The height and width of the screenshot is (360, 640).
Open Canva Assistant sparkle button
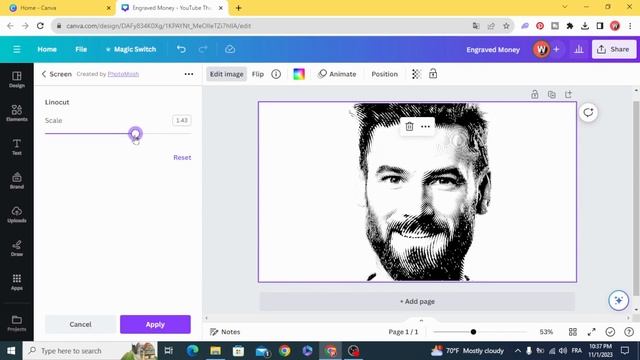[618, 300]
